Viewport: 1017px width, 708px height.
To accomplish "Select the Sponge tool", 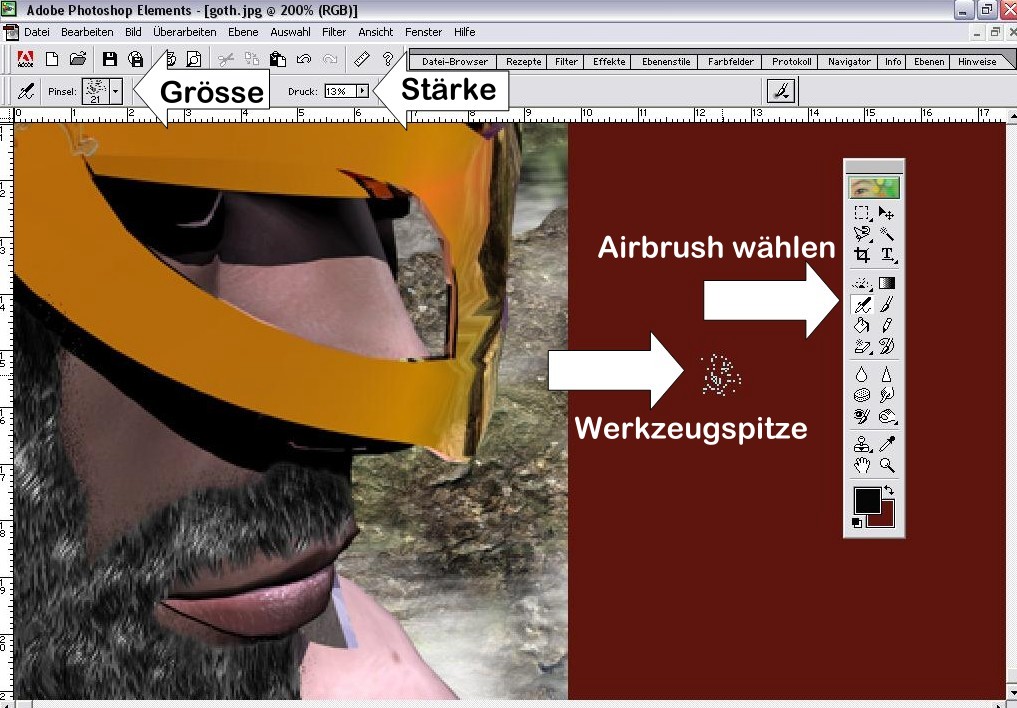I will click(x=862, y=395).
